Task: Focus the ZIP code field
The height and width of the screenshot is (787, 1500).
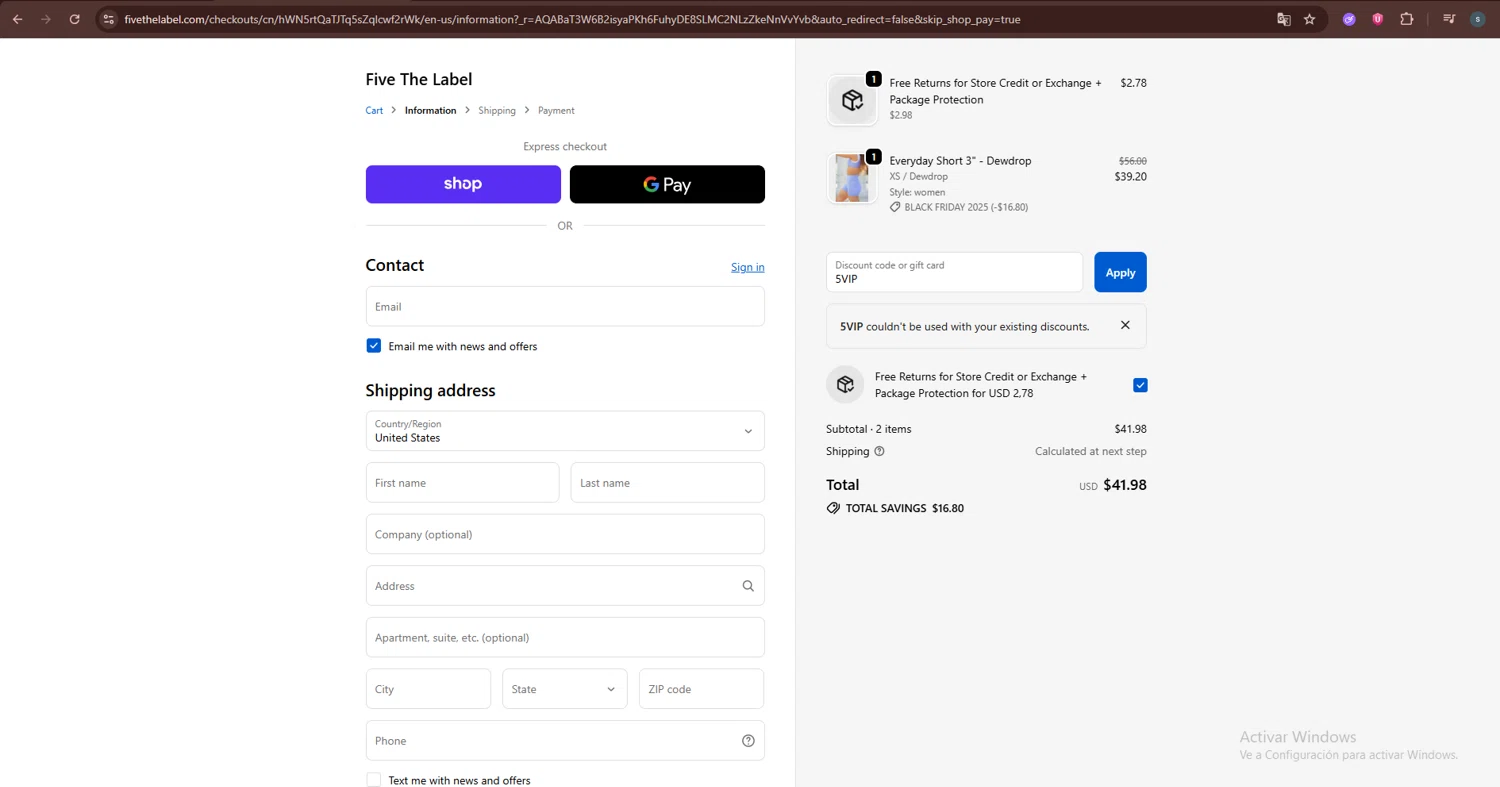Action: coord(702,689)
